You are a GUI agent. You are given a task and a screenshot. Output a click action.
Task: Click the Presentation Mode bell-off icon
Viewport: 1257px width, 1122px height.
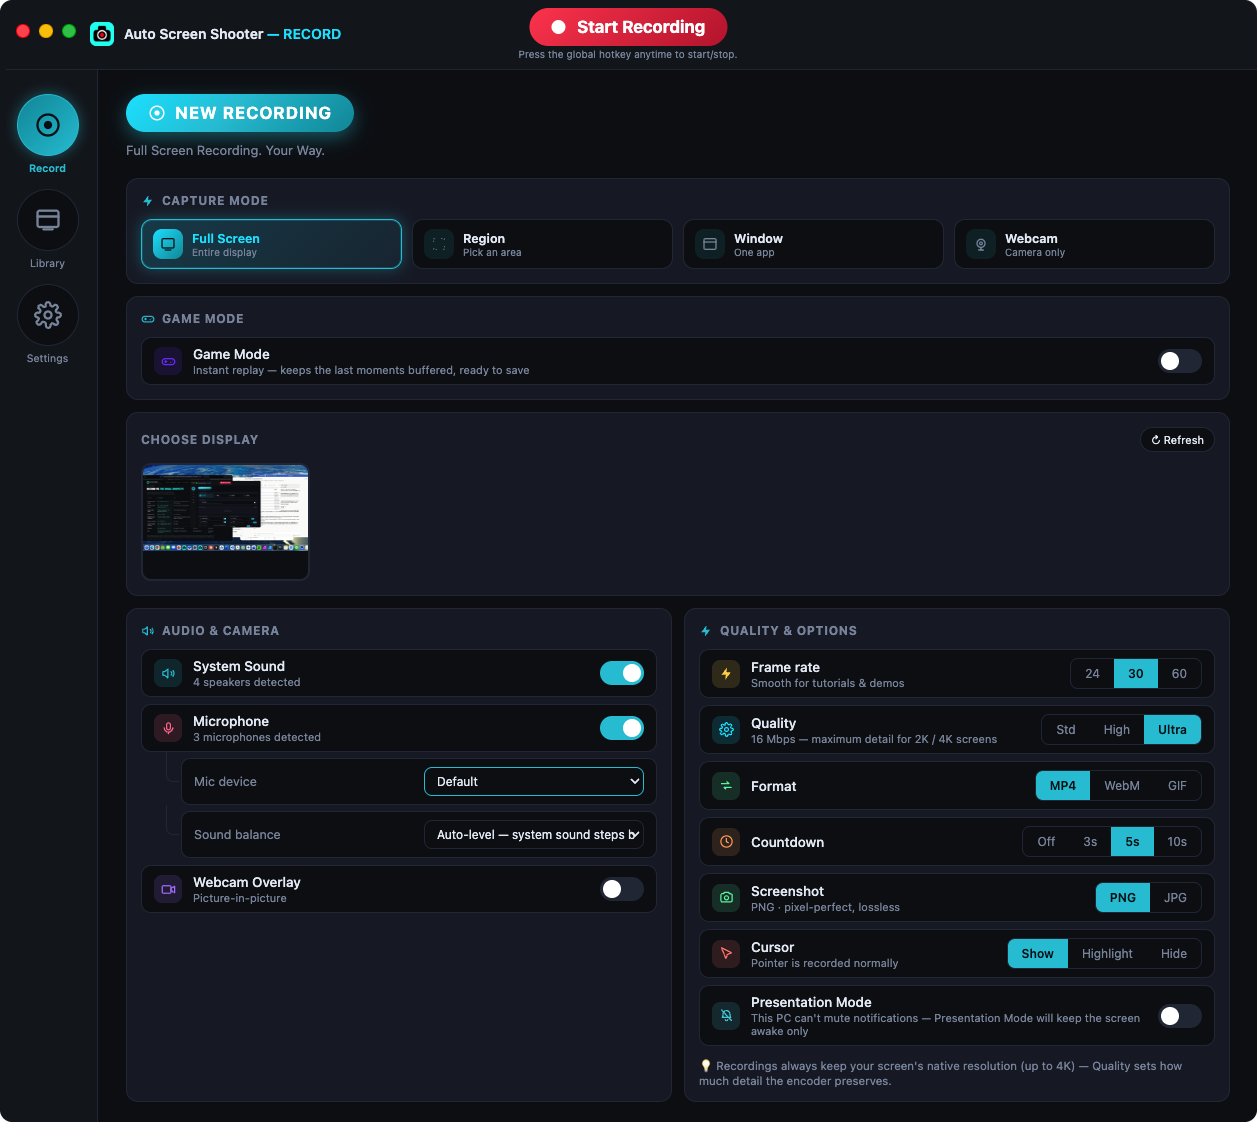coord(726,1015)
